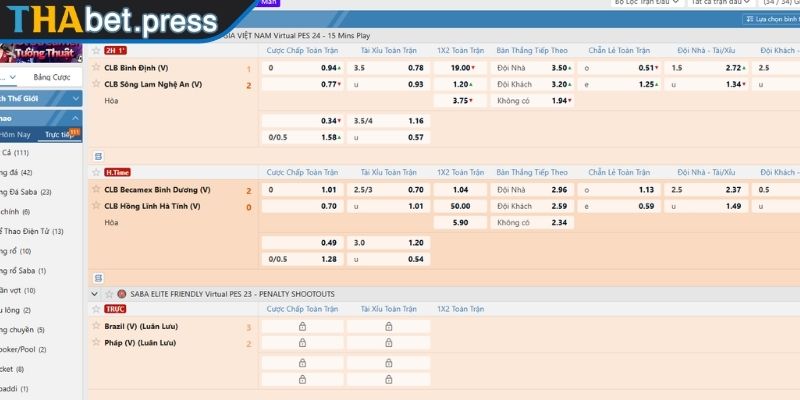Toggle the star beside the H.Time badge
This screenshot has width=800, height=400.
coord(96,172)
